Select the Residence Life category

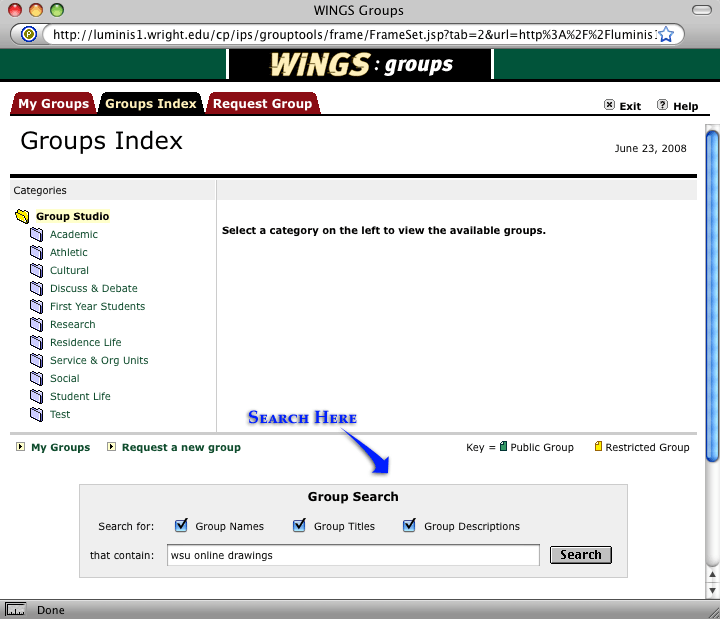(85, 343)
